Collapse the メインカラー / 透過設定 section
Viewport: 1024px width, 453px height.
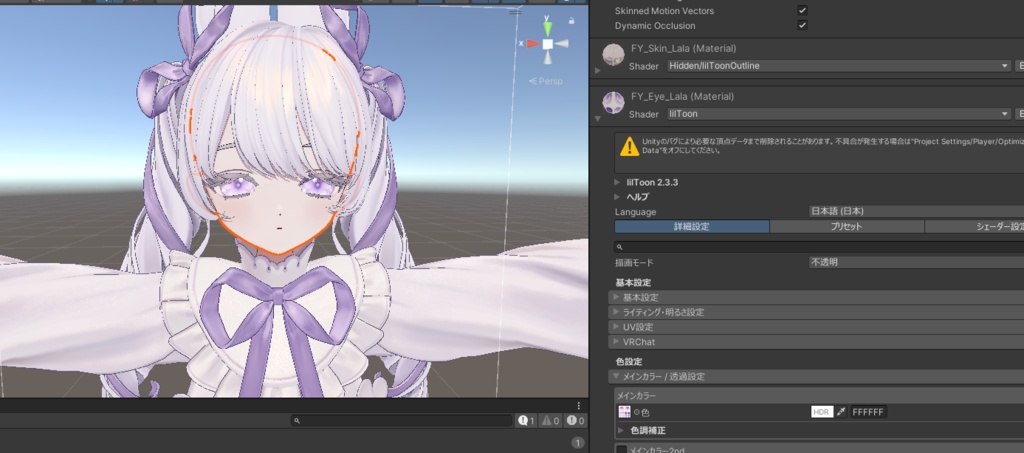pyautogui.click(x=816, y=377)
